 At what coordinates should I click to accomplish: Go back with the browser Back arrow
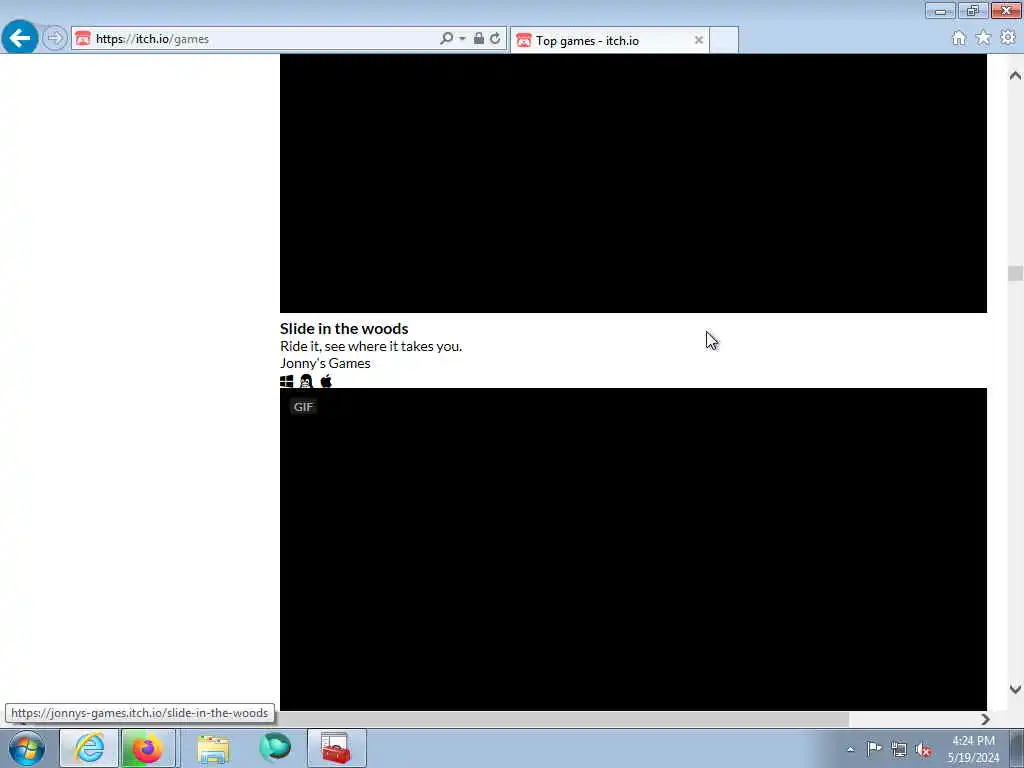(20, 38)
